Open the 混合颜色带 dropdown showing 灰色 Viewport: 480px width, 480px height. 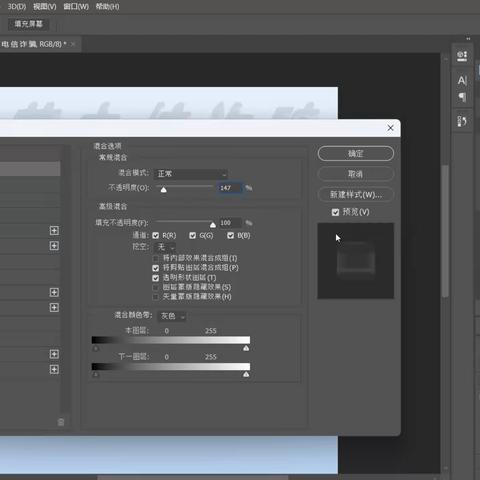(x=172, y=316)
